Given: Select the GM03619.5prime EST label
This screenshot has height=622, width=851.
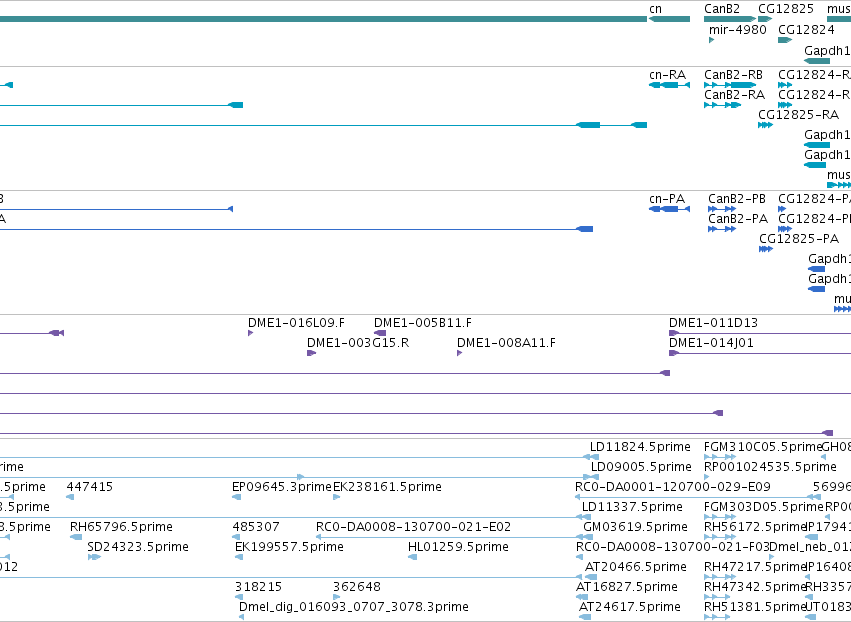Looking at the screenshot, I should [635, 527].
